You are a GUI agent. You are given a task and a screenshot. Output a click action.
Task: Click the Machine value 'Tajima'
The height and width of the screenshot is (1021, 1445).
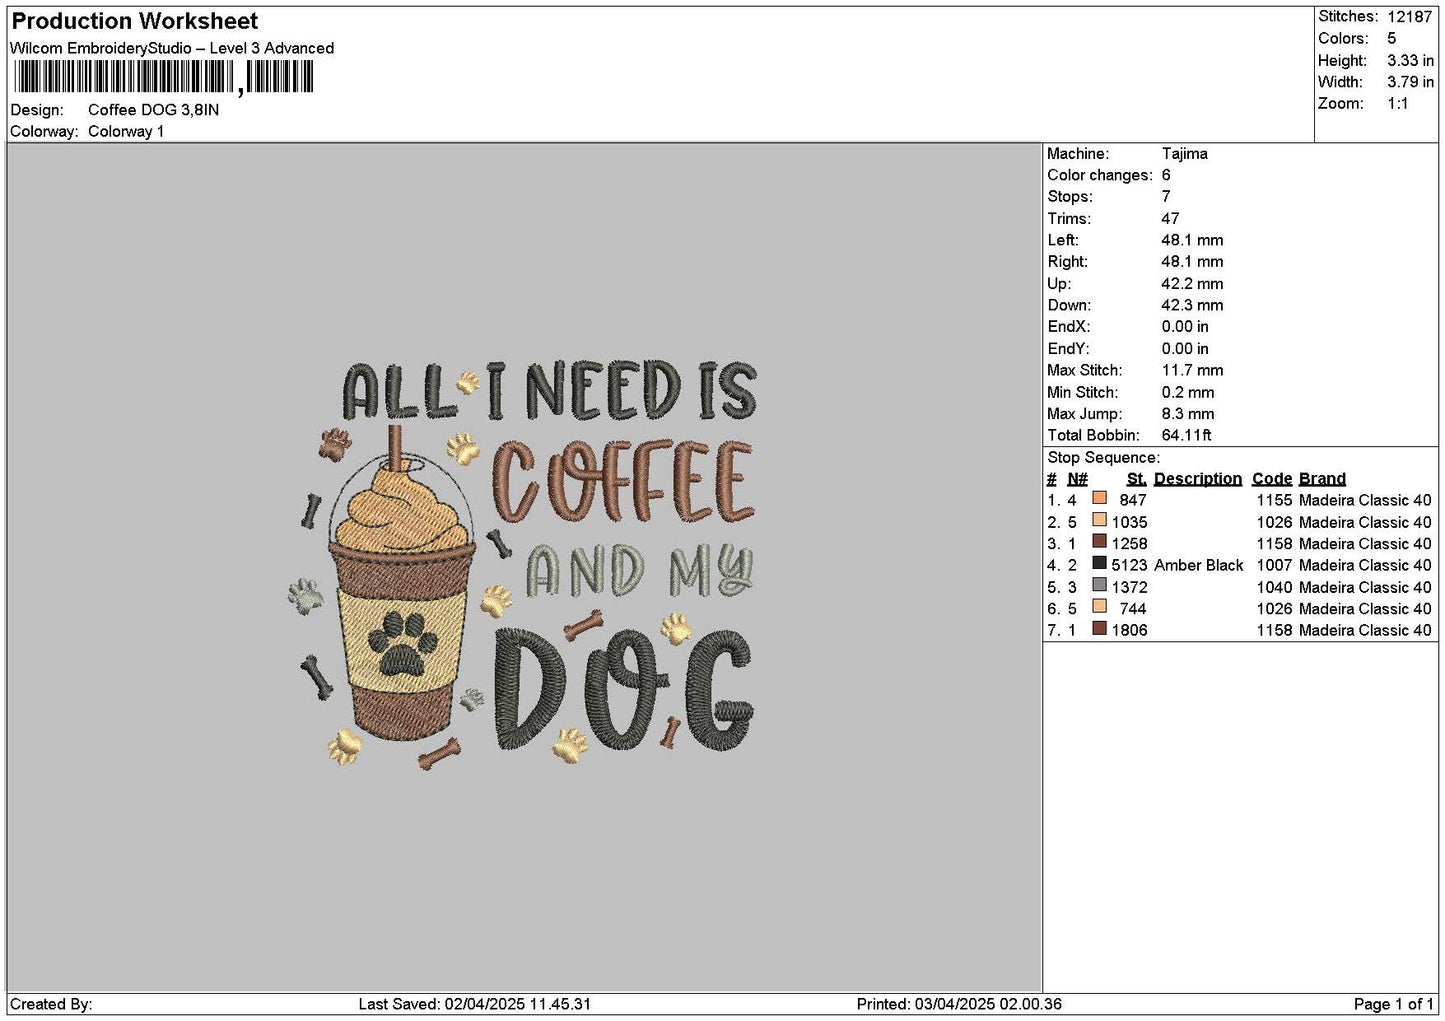pos(1184,154)
